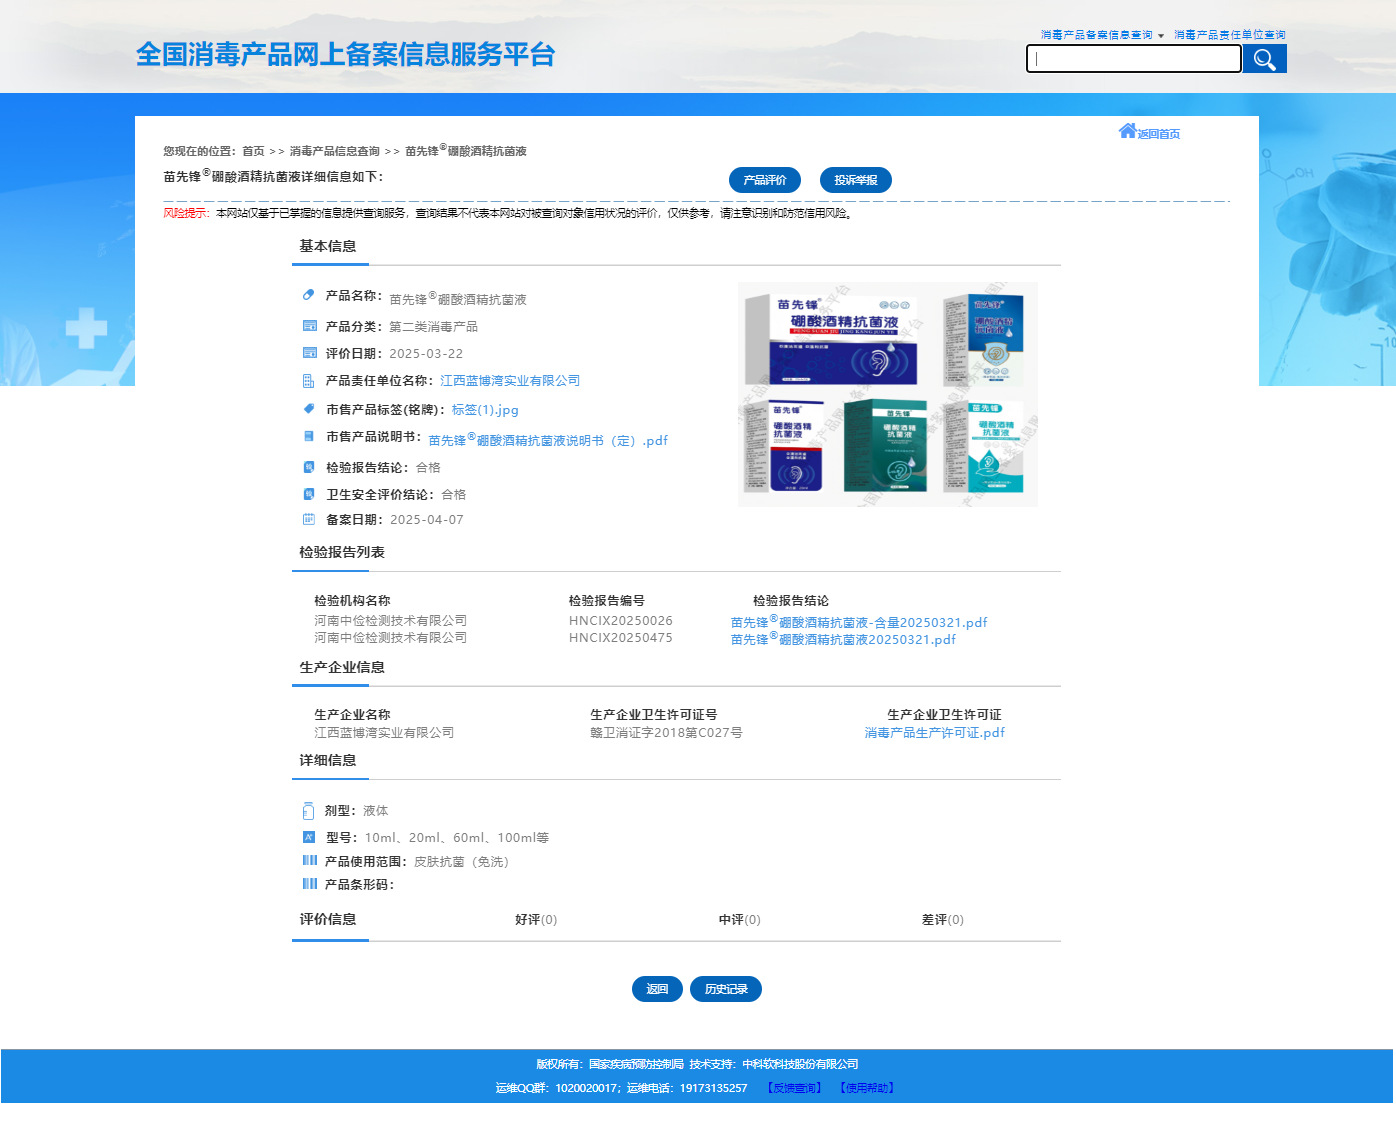
Task: Click the 投诉举报 button
Action: point(856,180)
